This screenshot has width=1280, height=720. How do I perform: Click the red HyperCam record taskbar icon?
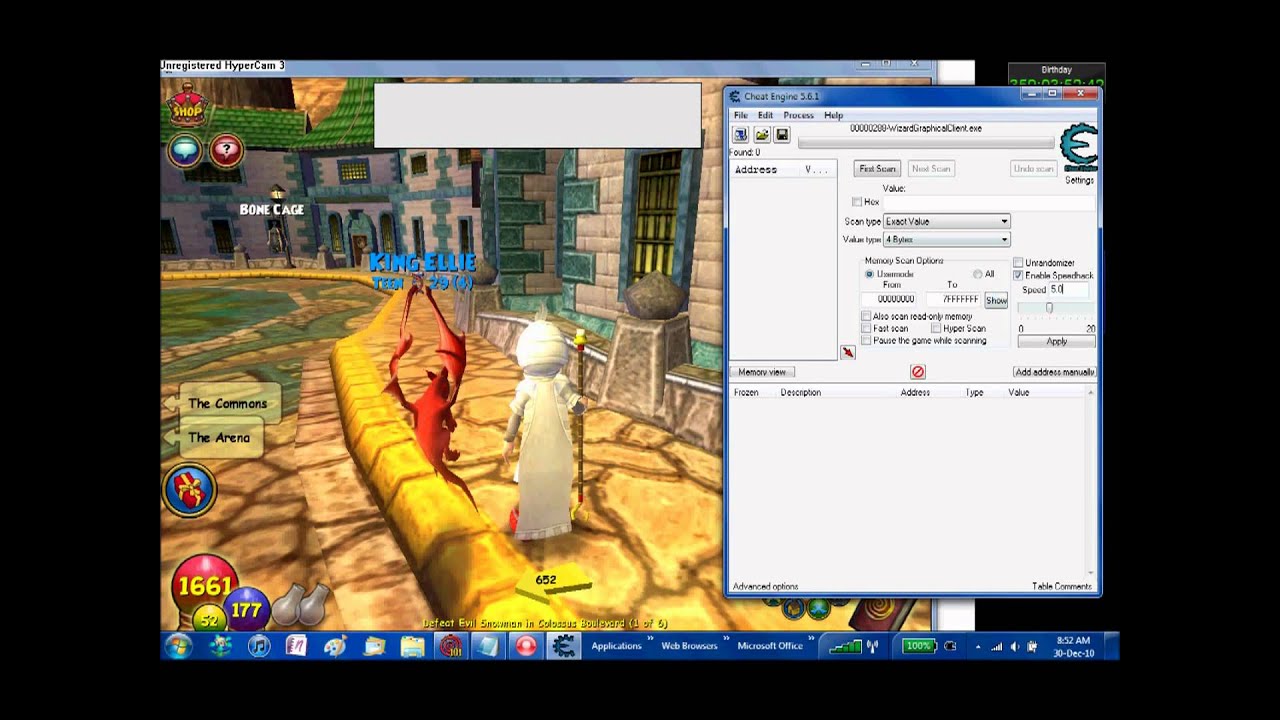coord(526,646)
